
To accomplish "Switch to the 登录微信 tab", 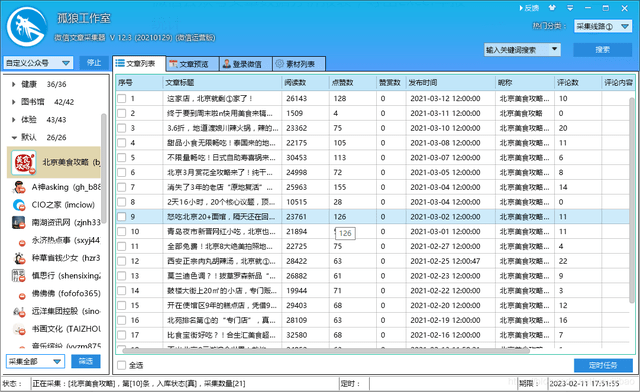I will pyautogui.click(x=246, y=64).
